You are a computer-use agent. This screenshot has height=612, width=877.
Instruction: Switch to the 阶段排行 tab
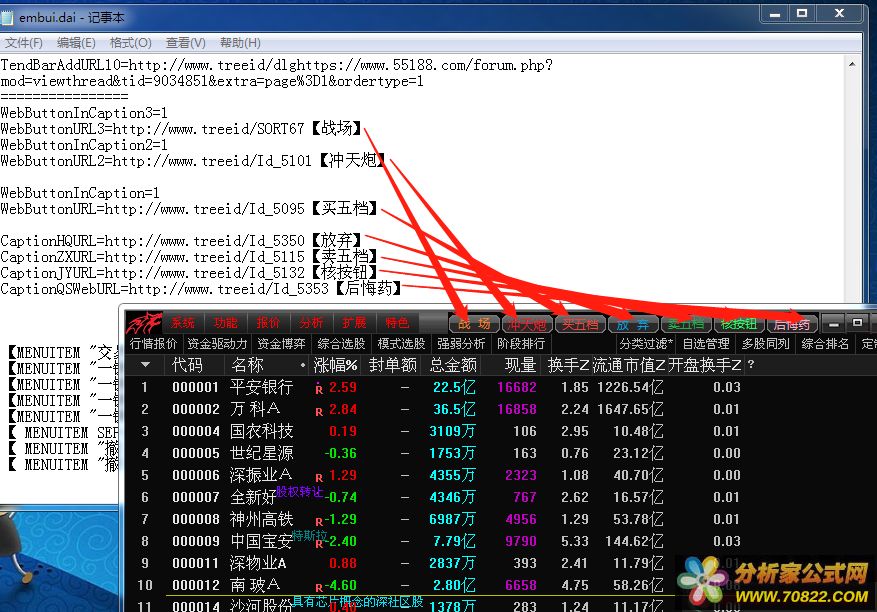tap(521, 343)
